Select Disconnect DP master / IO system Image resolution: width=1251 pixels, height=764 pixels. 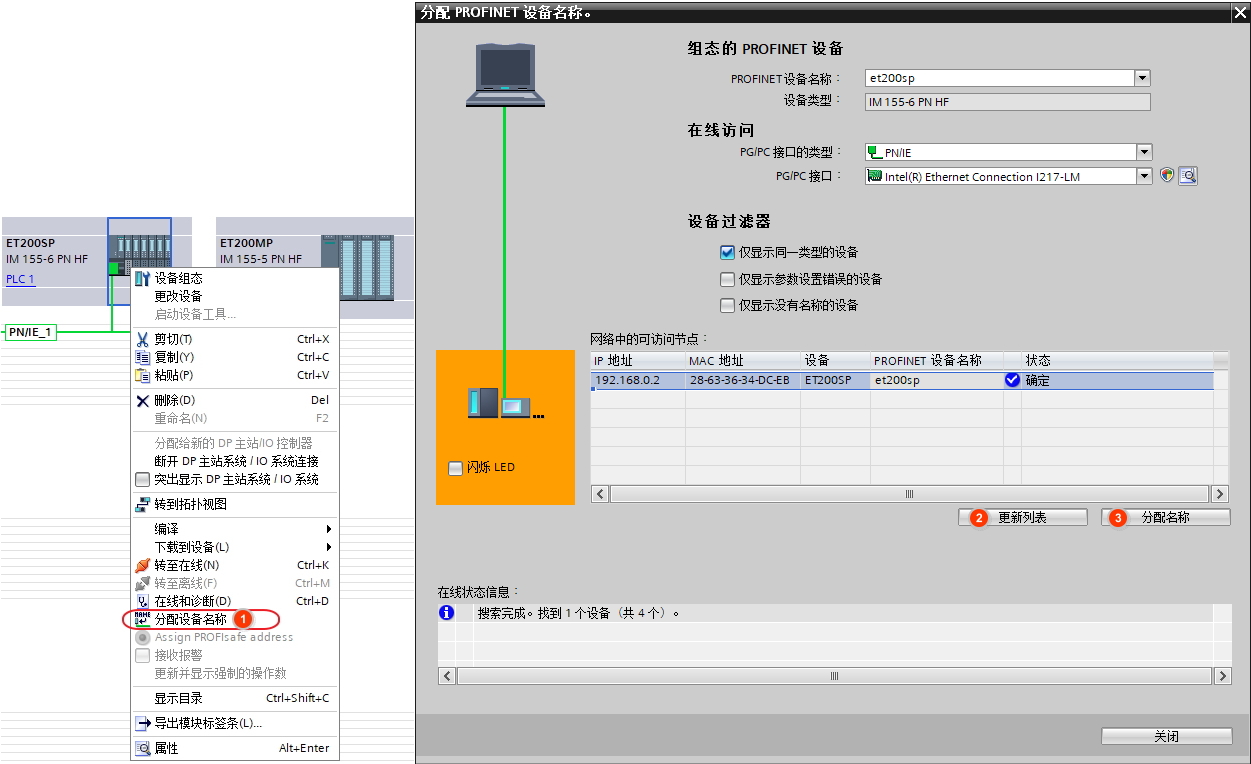(235, 461)
